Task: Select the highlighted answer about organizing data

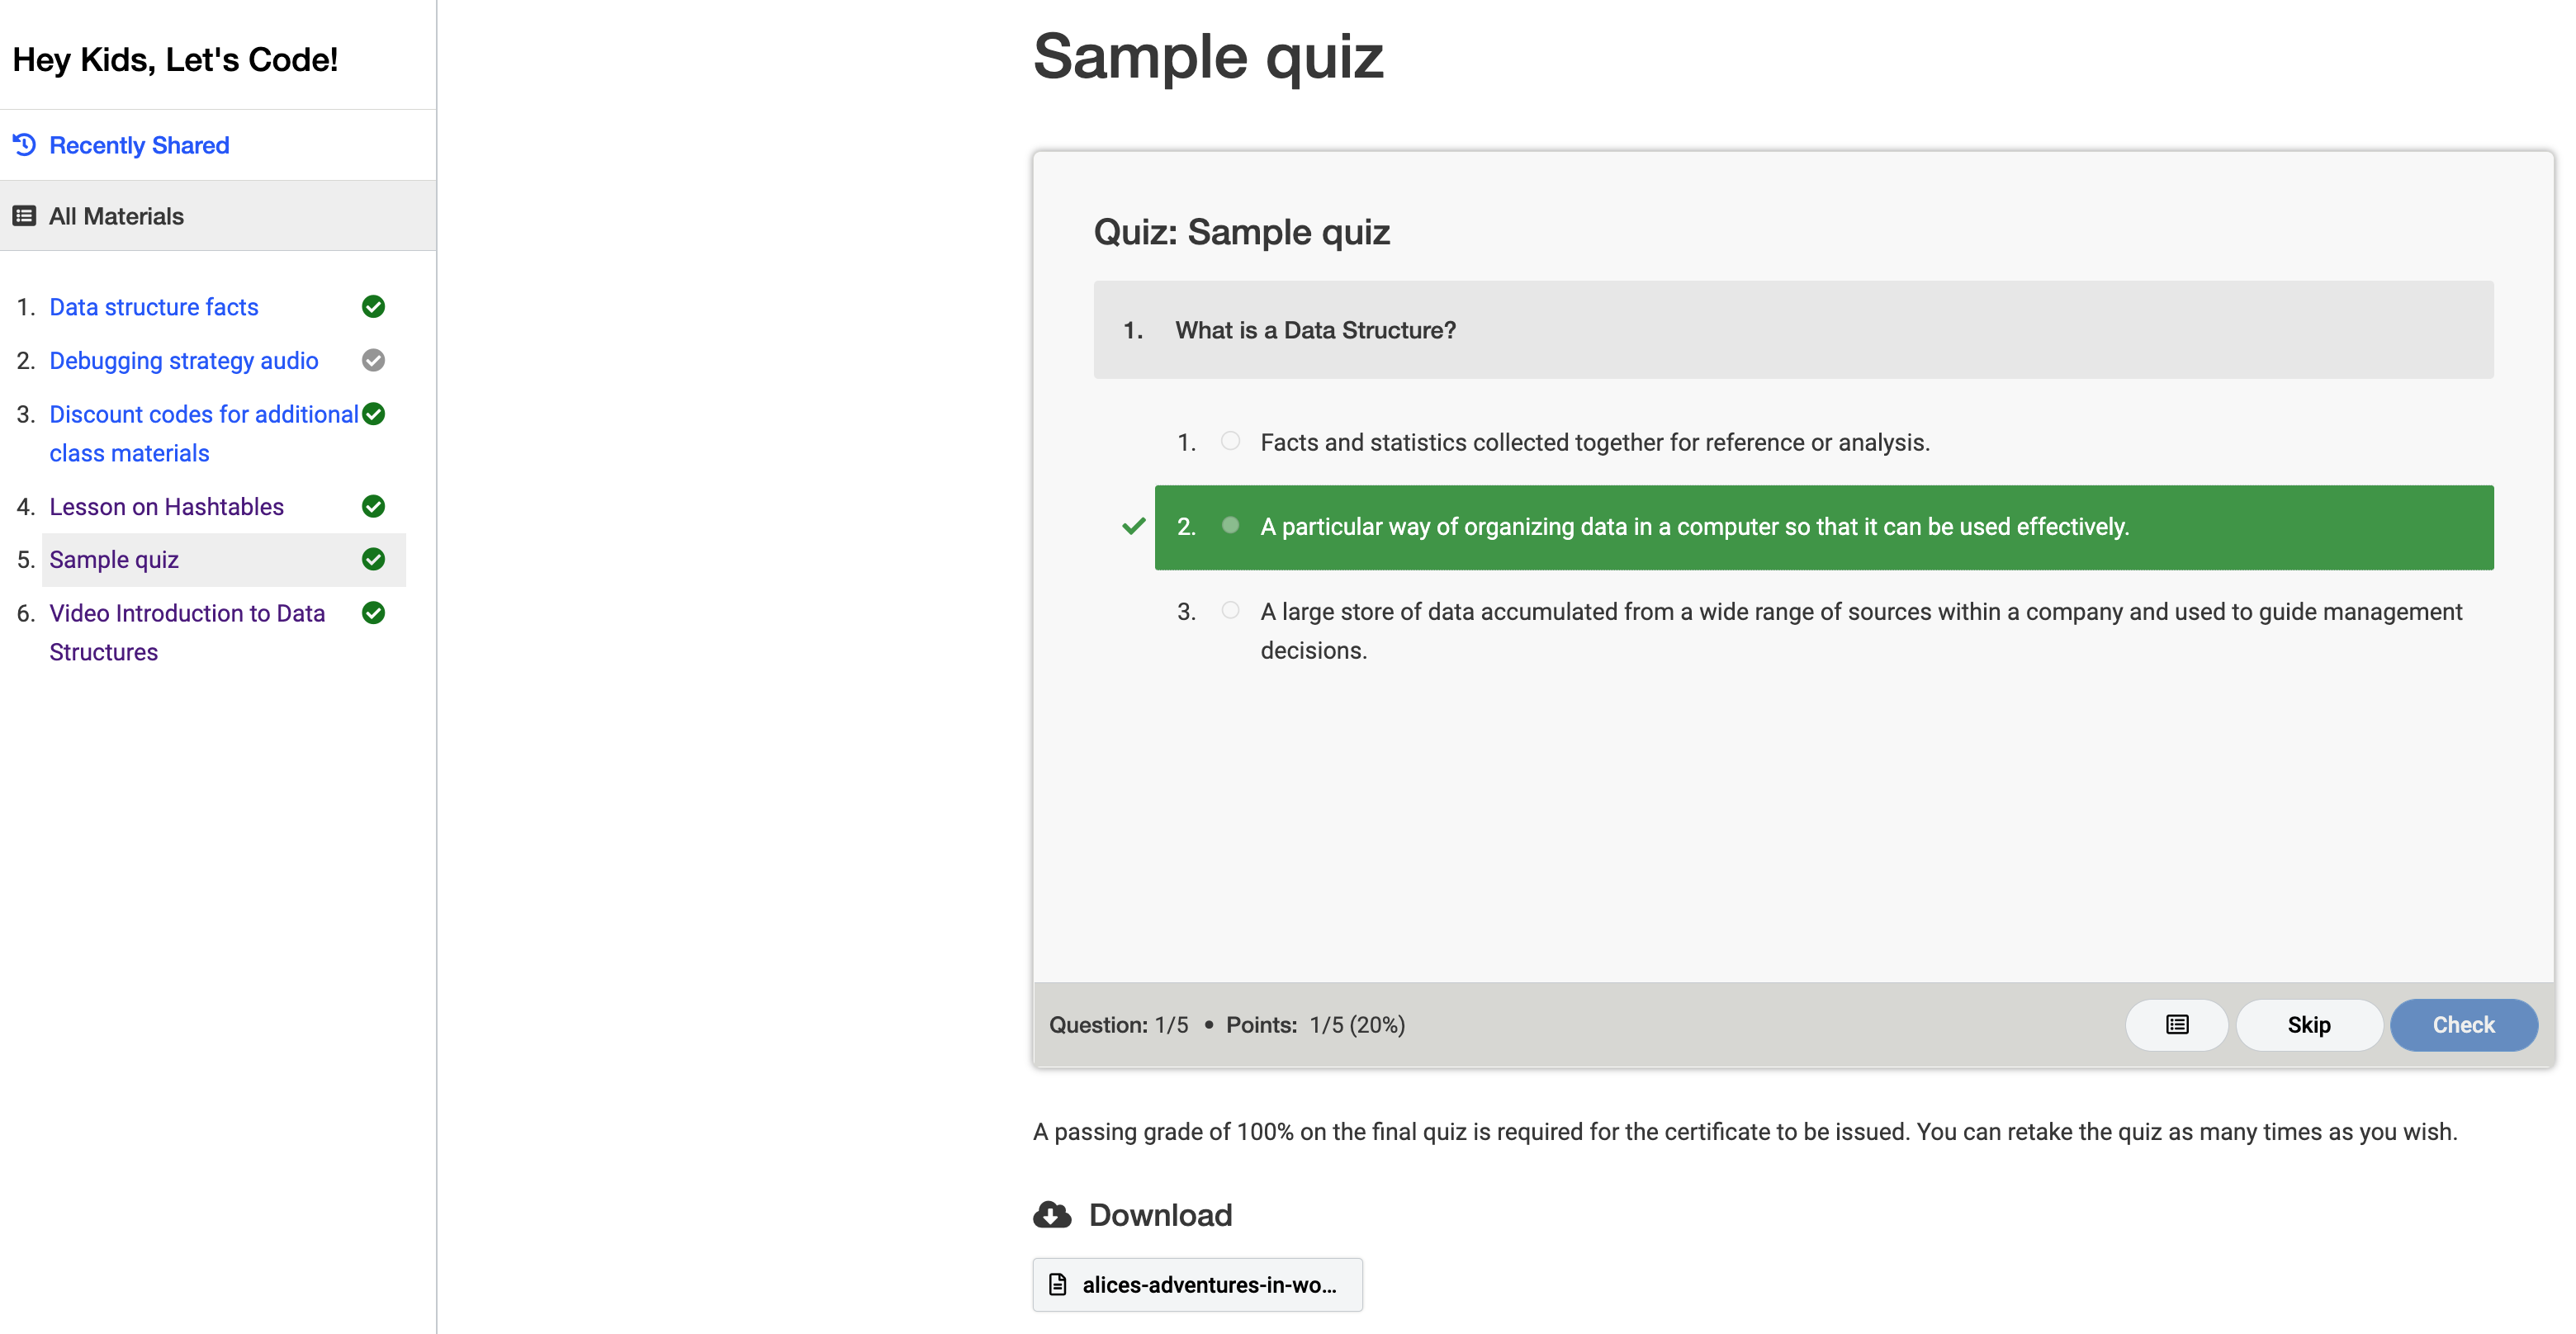Action: tap(1230, 524)
